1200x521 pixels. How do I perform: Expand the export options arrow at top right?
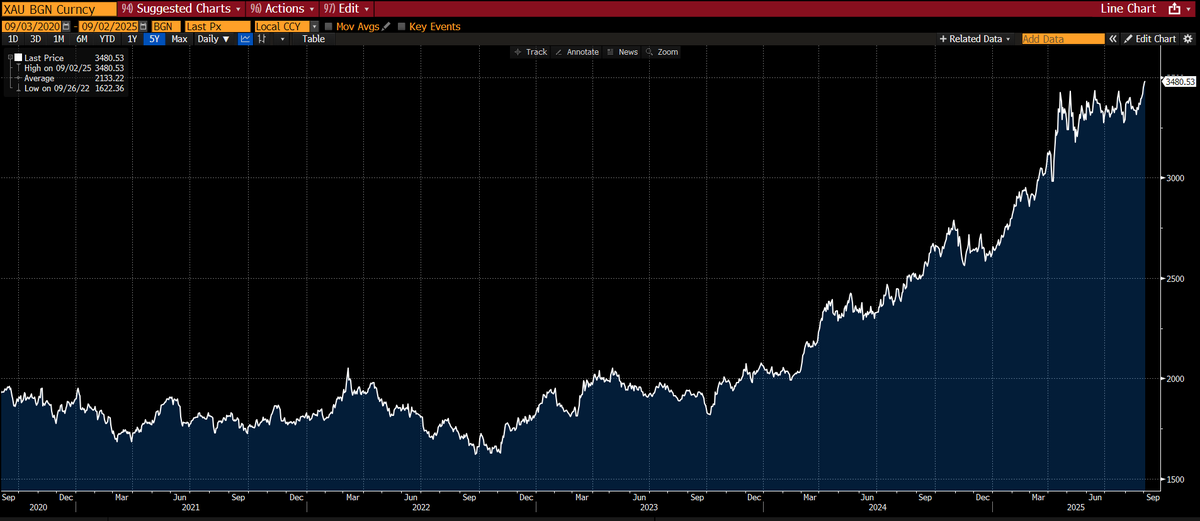(x=1188, y=9)
